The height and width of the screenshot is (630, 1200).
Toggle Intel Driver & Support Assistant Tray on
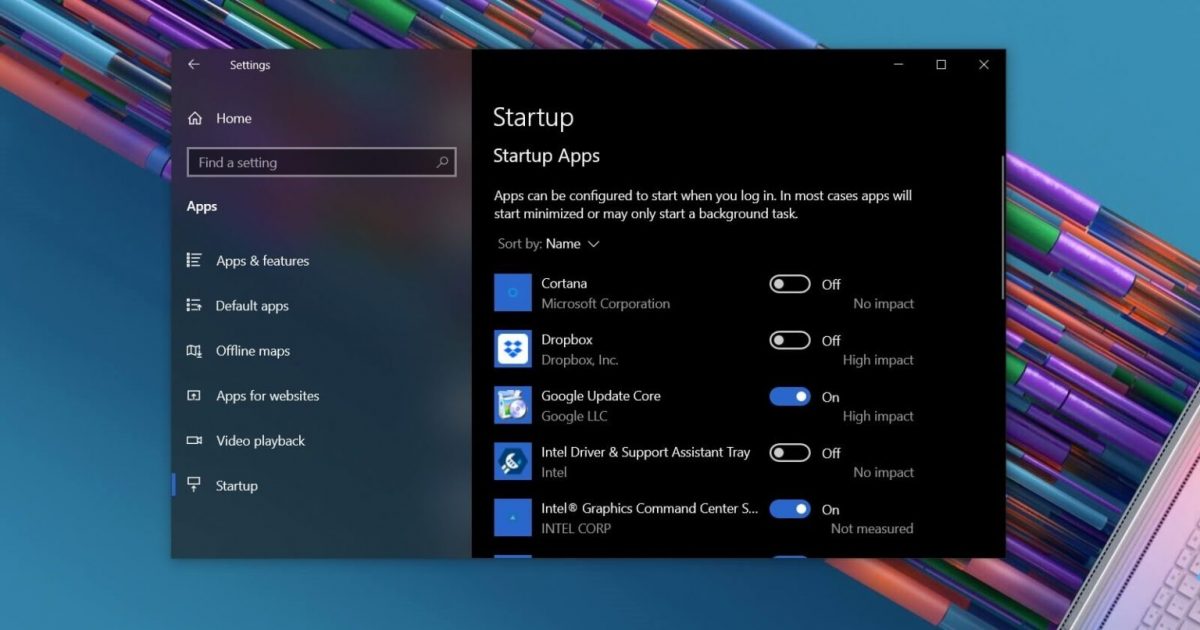pyautogui.click(x=789, y=453)
